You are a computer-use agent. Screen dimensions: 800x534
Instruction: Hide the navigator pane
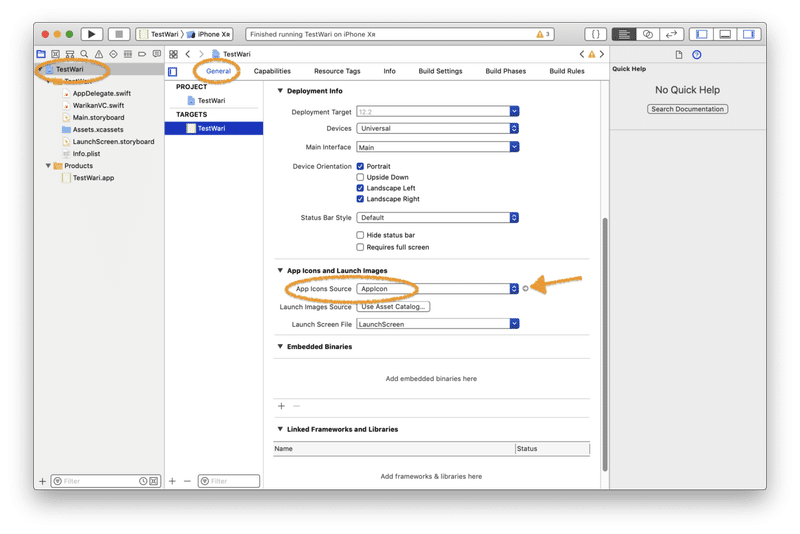(702, 34)
